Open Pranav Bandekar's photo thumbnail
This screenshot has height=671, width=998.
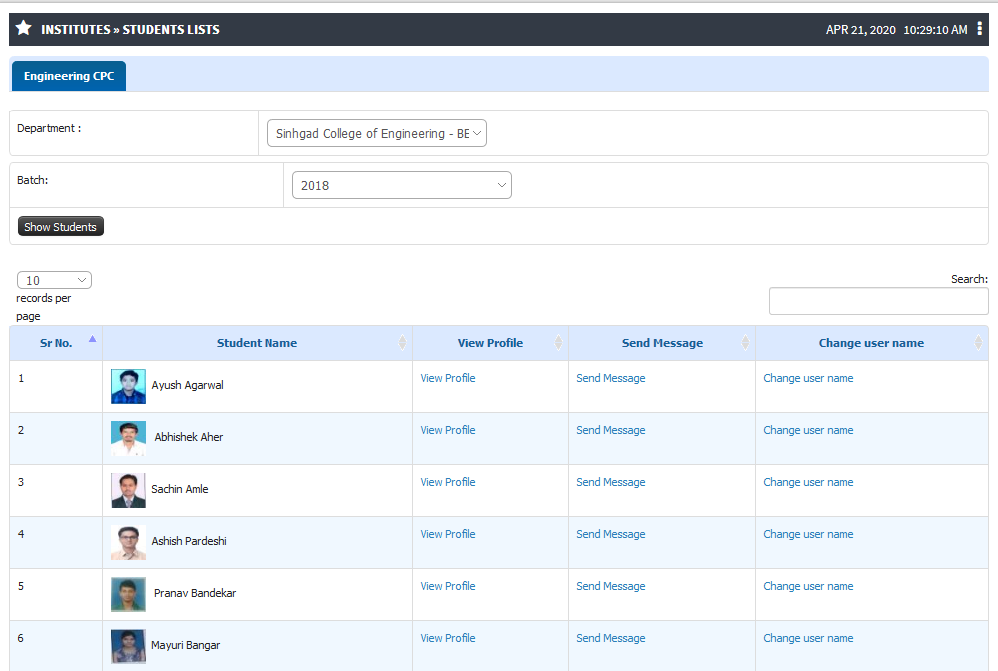[x=129, y=595]
